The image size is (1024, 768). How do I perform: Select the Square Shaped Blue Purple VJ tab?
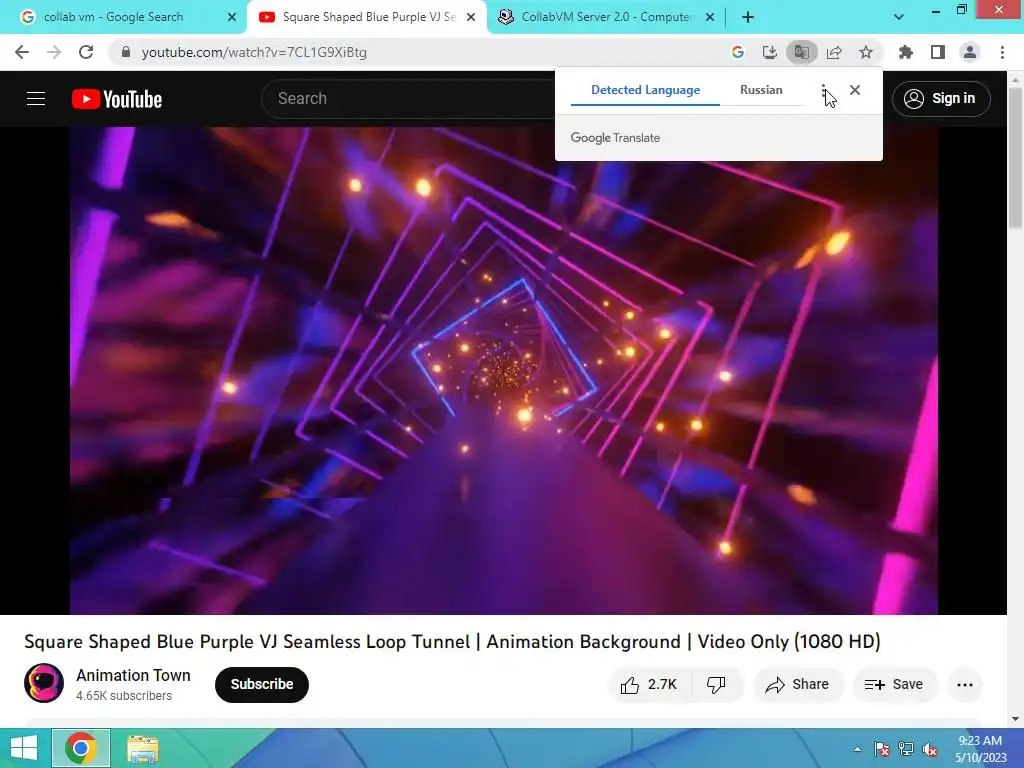point(369,17)
